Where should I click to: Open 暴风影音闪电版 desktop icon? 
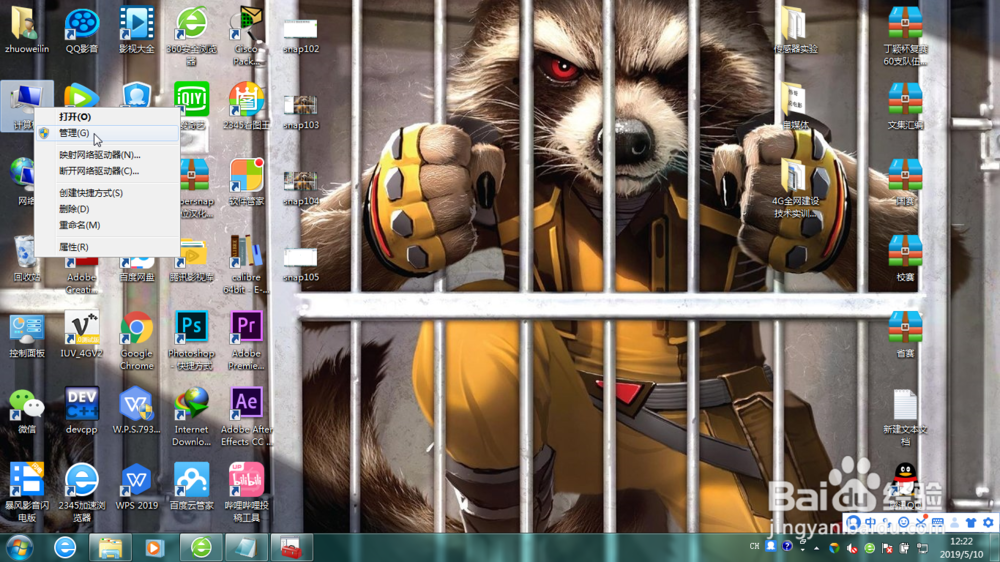26,492
